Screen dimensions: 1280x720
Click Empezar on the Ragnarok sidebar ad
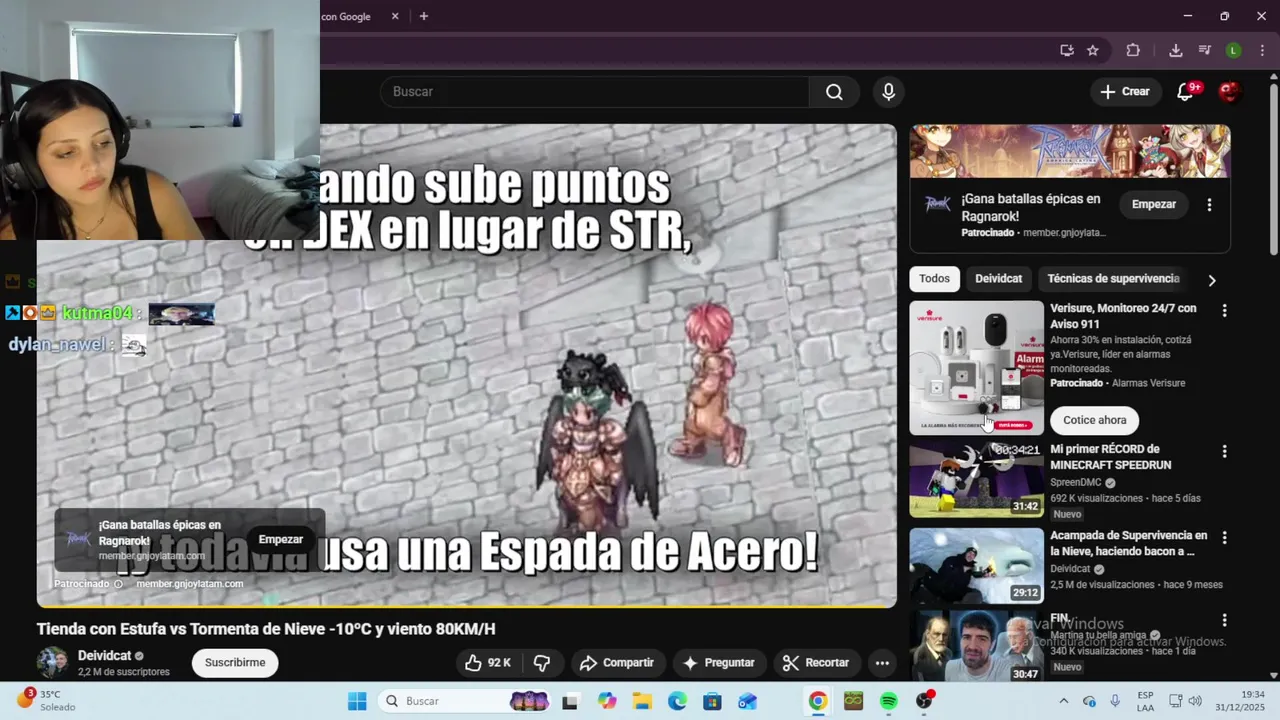click(x=1154, y=204)
